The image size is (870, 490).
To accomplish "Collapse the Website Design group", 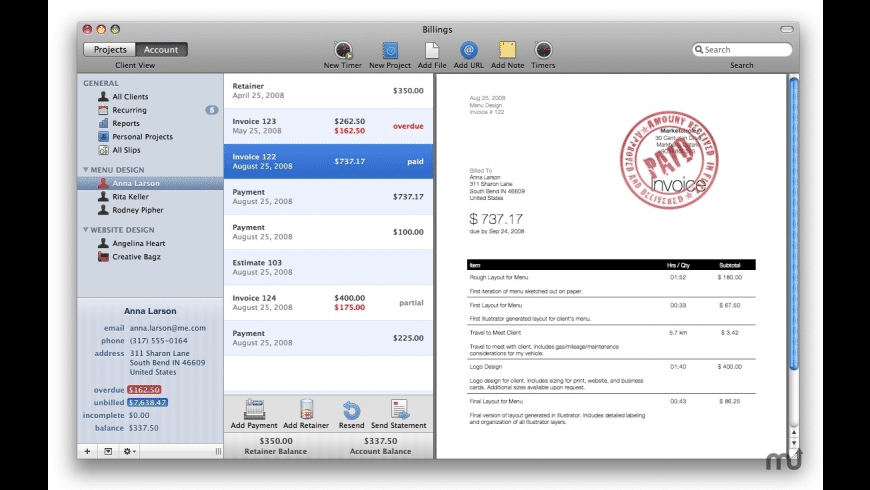I will (85, 229).
